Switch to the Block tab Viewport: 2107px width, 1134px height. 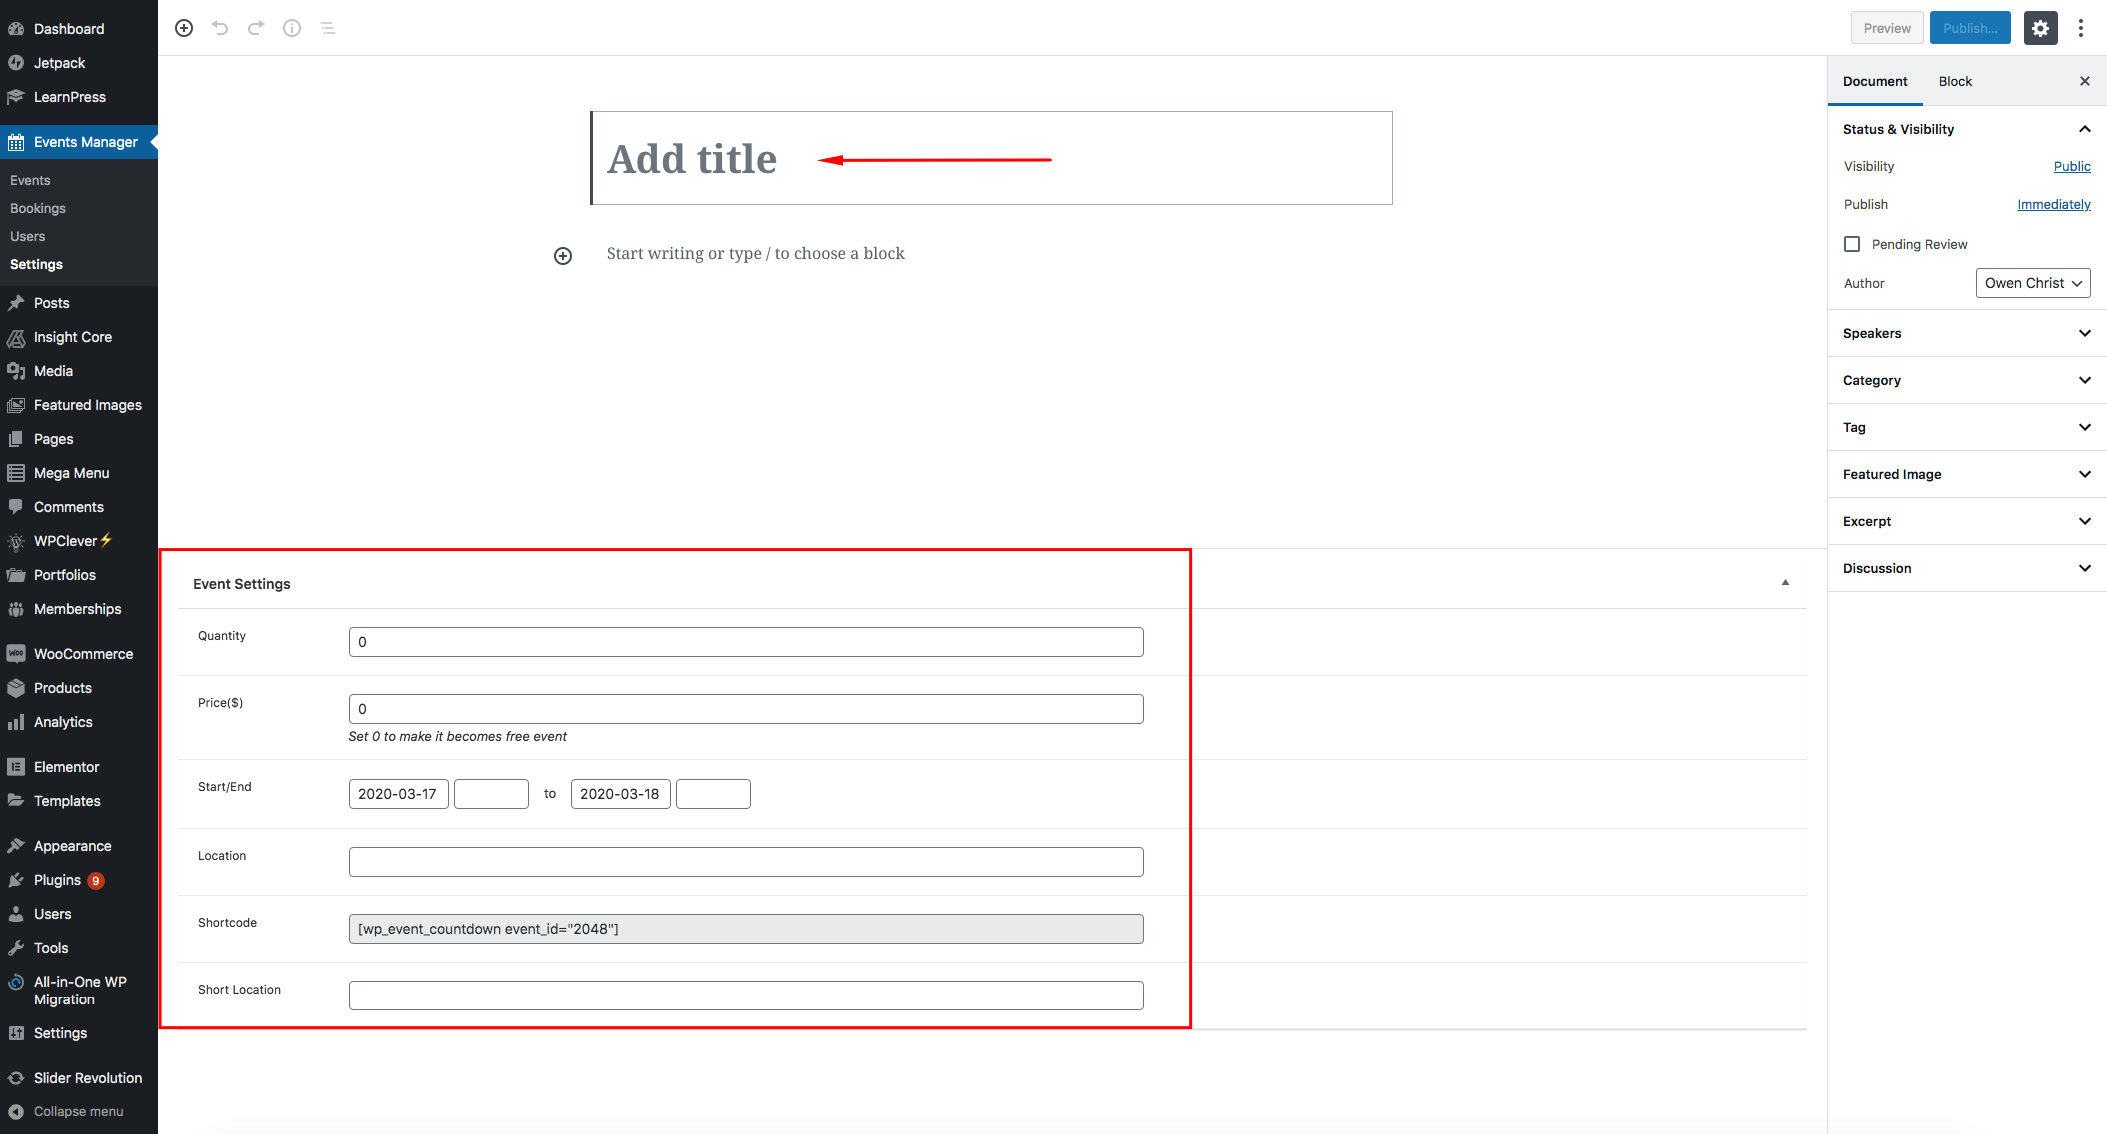(x=1955, y=81)
